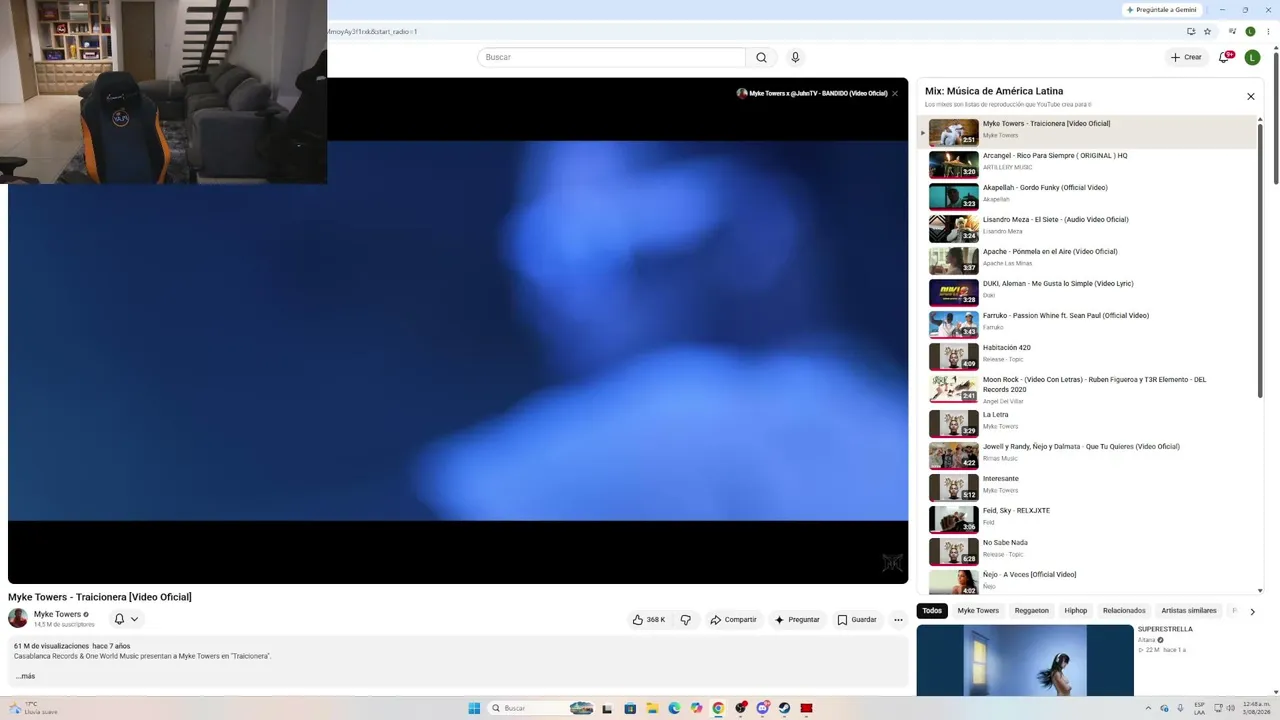Close the Mix playlist panel
This screenshot has width=1280, height=720.
coord(1250,96)
